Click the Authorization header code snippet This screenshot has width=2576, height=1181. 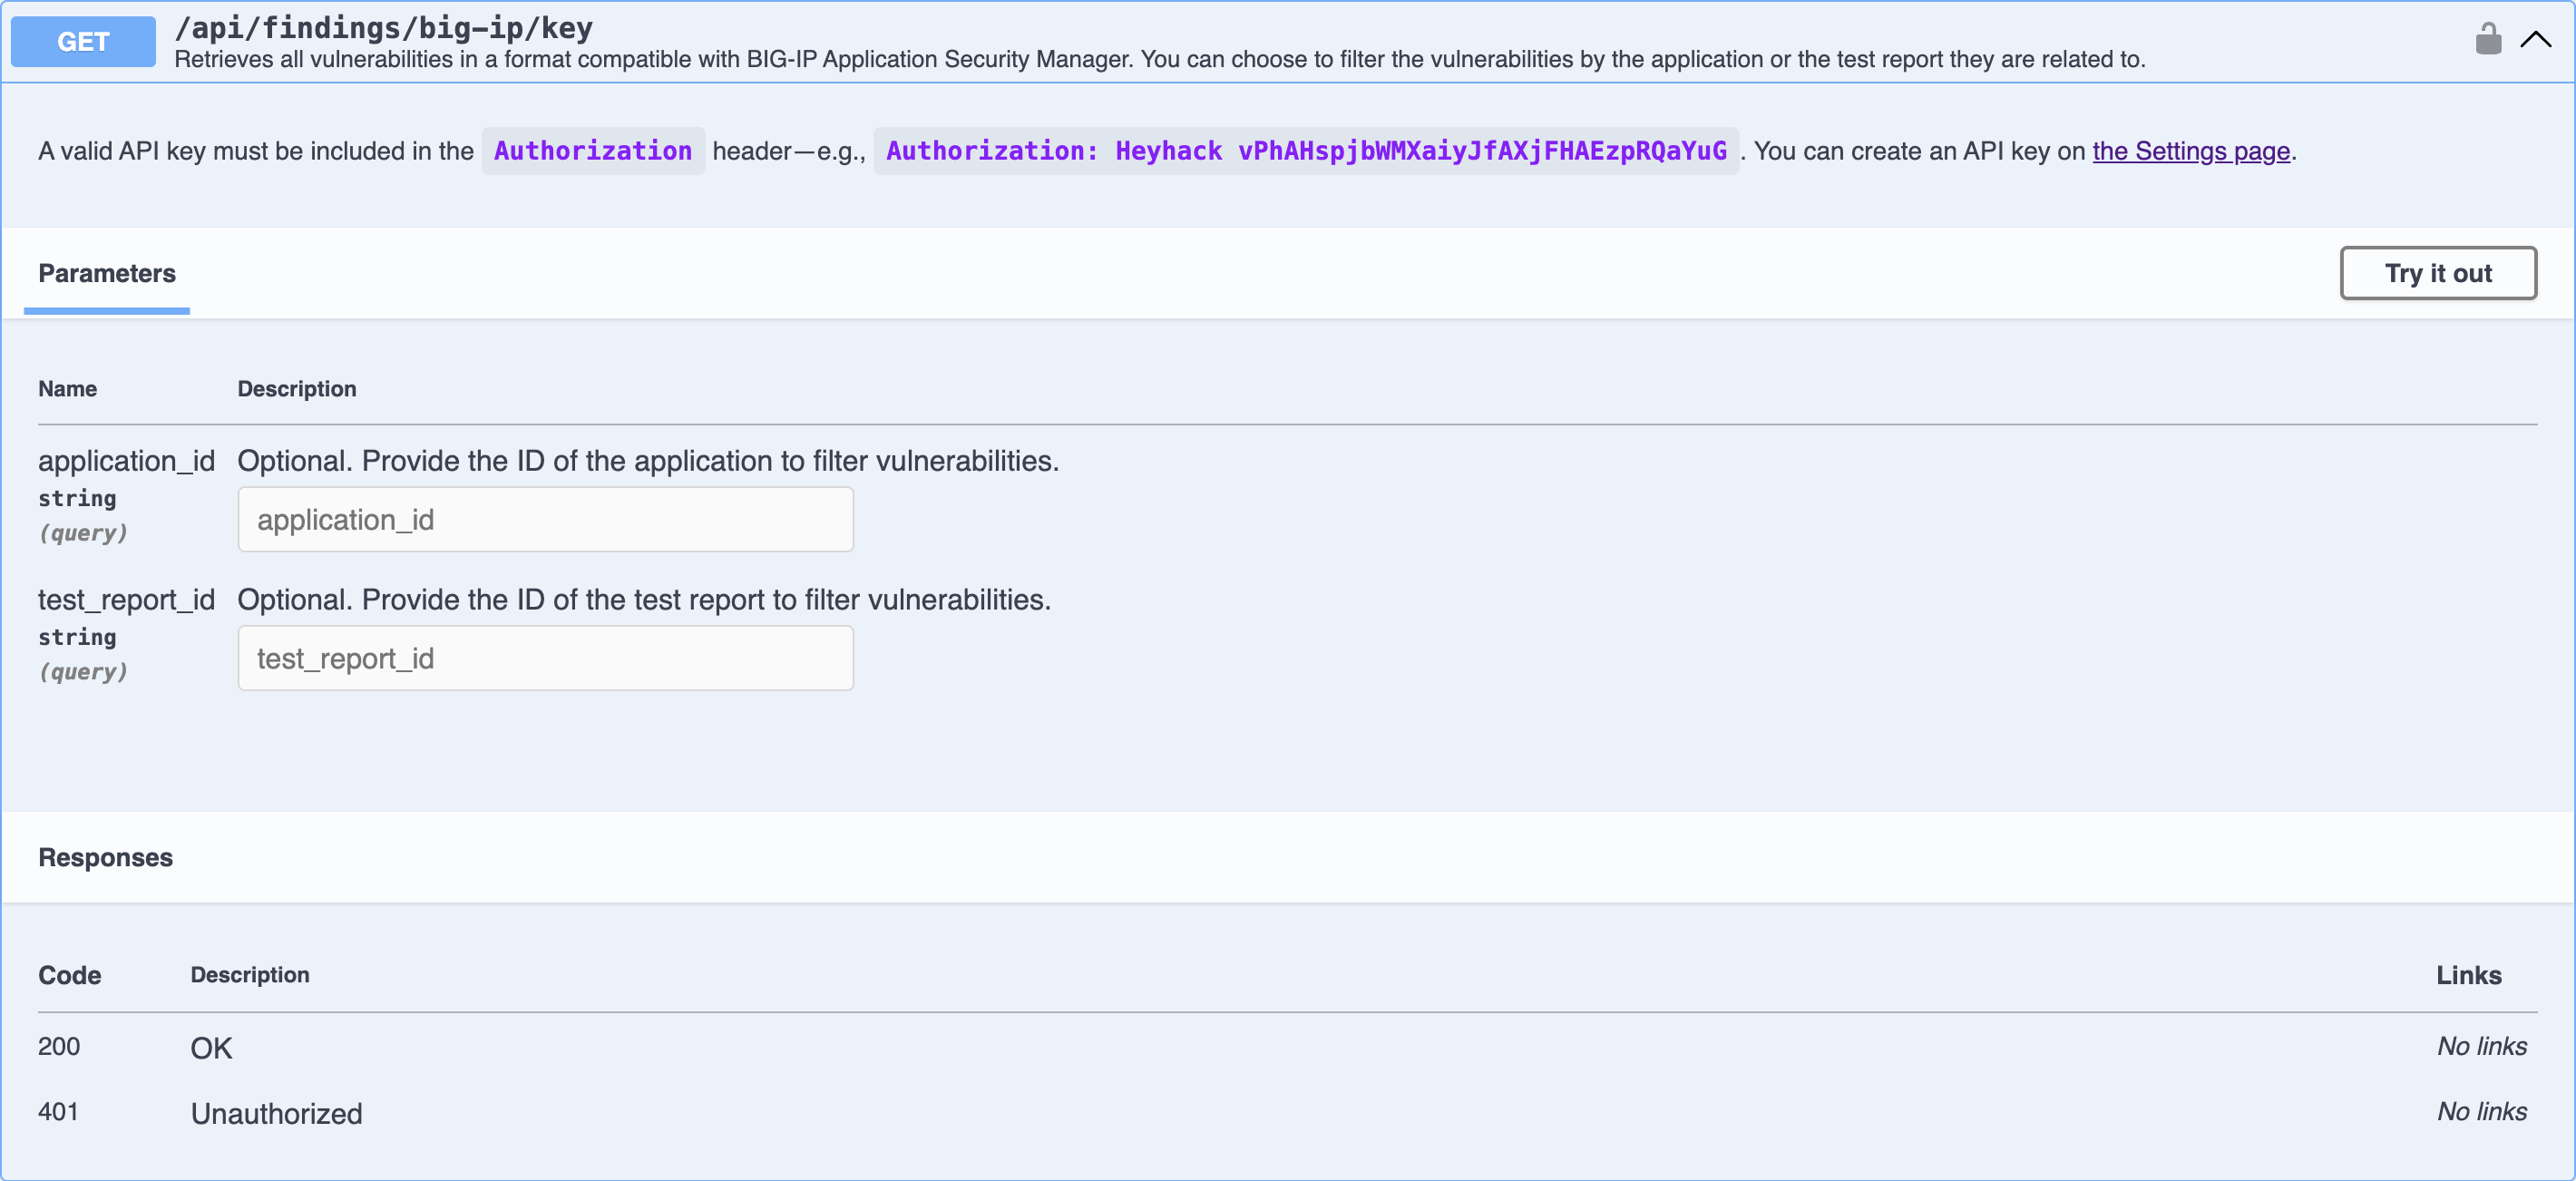tap(592, 151)
